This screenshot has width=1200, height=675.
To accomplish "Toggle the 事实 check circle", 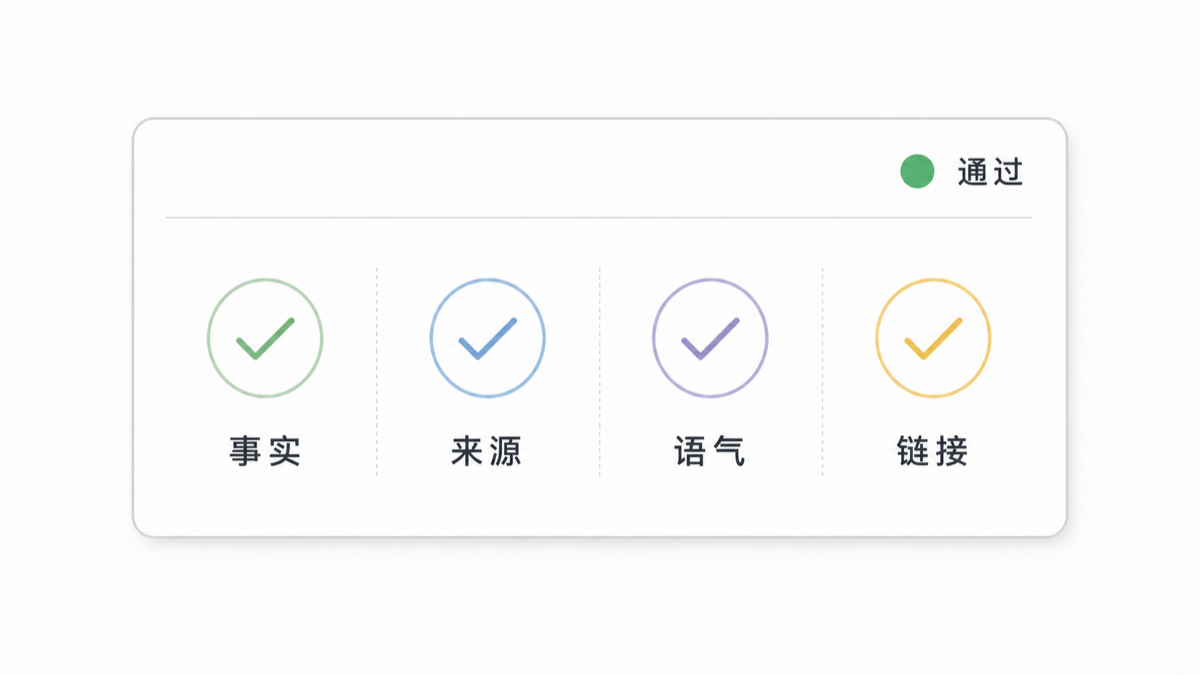I will 265,338.
